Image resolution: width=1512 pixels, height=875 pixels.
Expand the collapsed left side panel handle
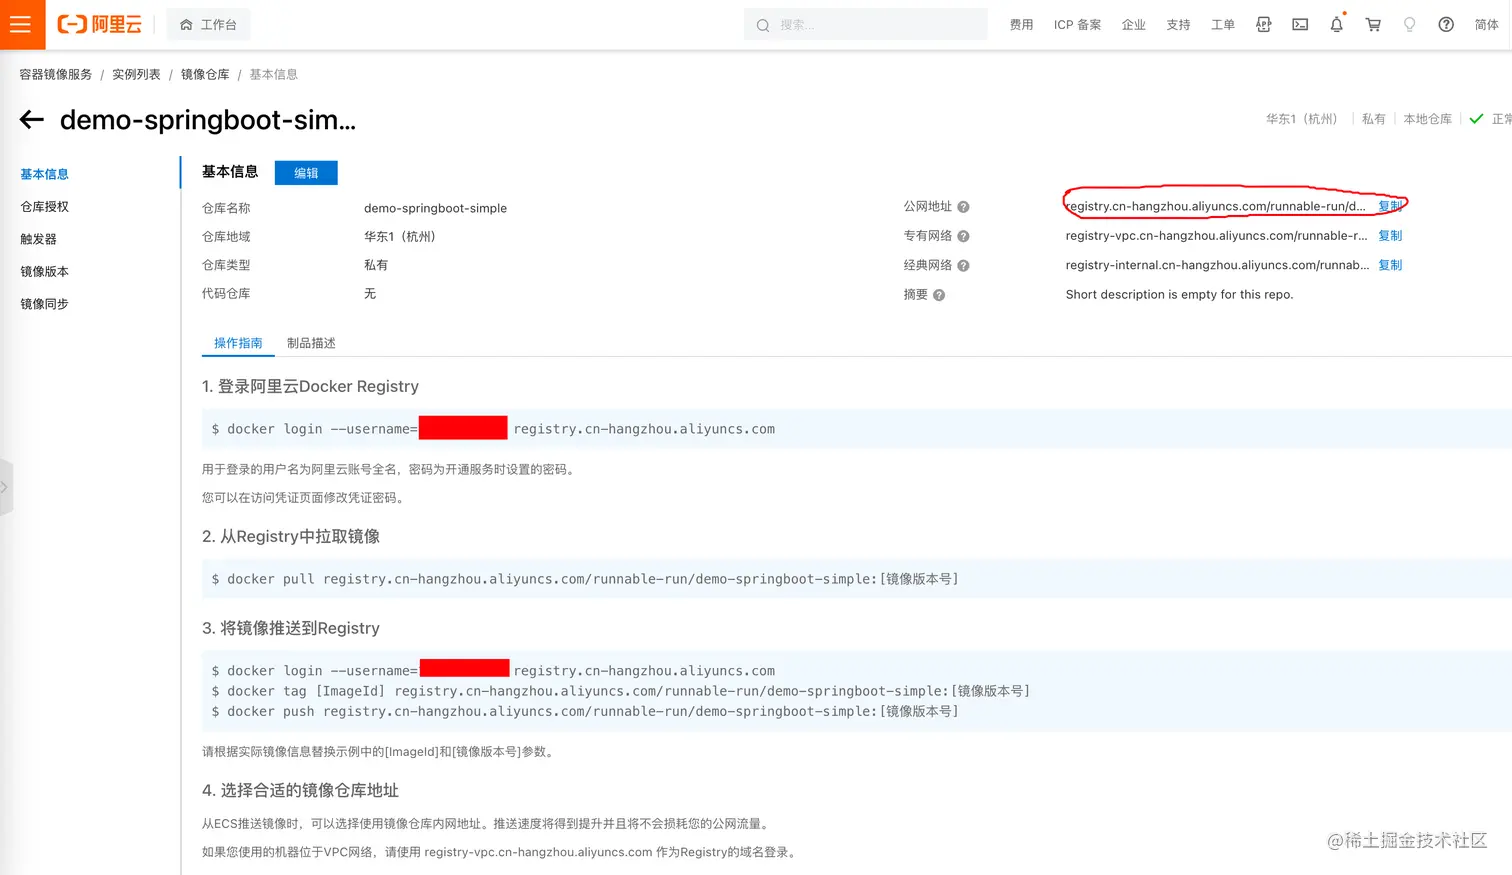(x=6, y=487)
